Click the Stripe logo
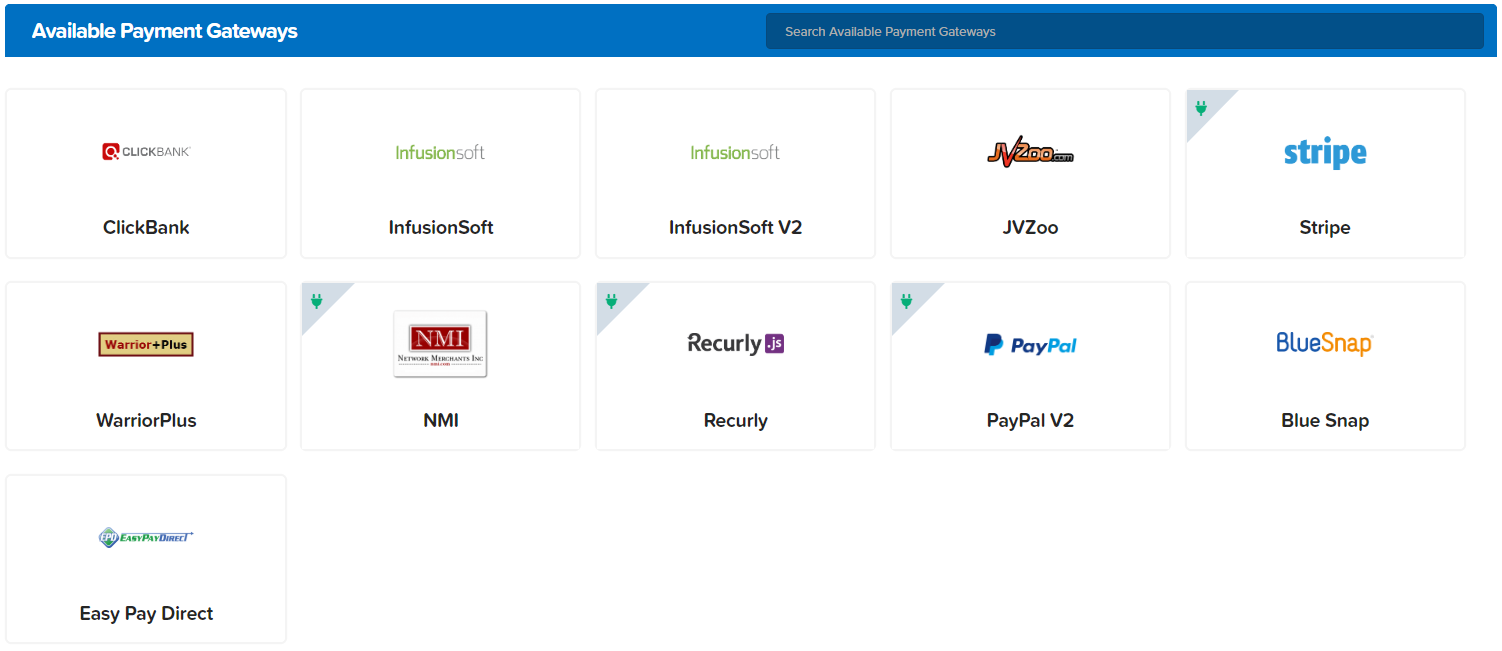This screenshot has width=1502, height=651. (x=1325, y=153)
